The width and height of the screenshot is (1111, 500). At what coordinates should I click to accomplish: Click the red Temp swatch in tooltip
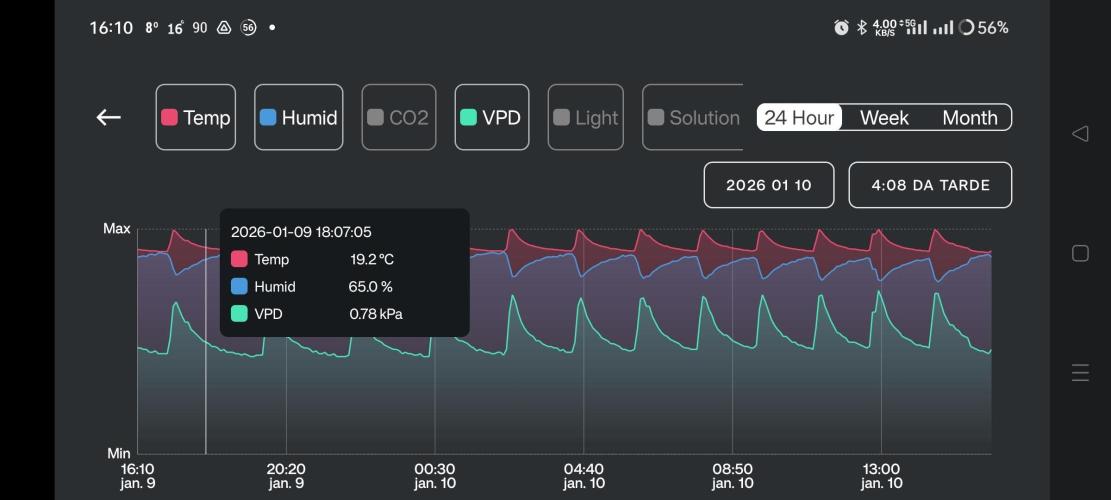(x=239, y=259)
